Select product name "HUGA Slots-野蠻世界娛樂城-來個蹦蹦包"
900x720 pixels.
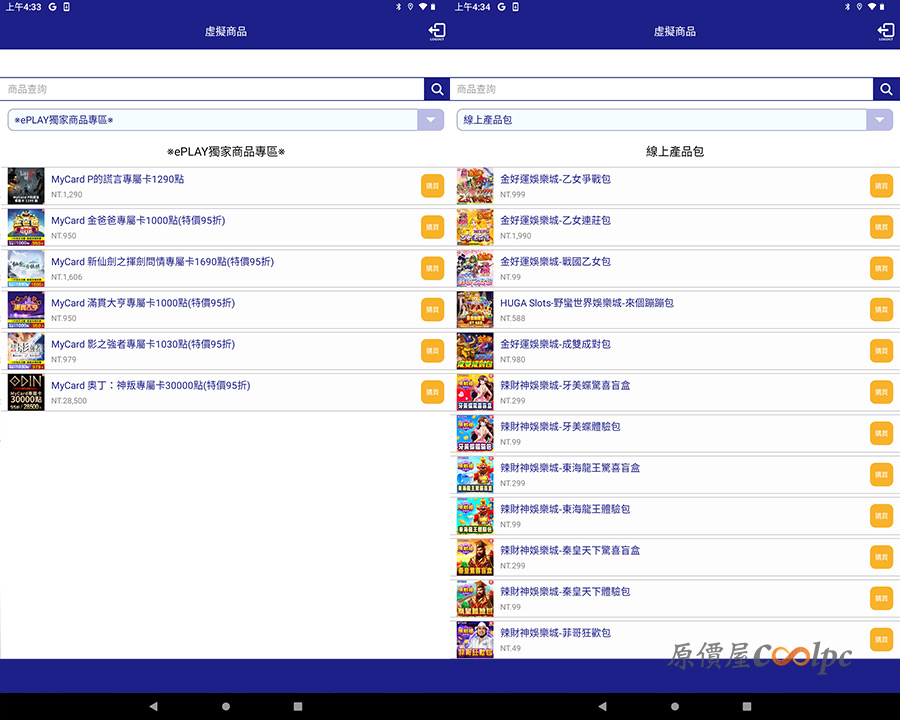(587, 303)
